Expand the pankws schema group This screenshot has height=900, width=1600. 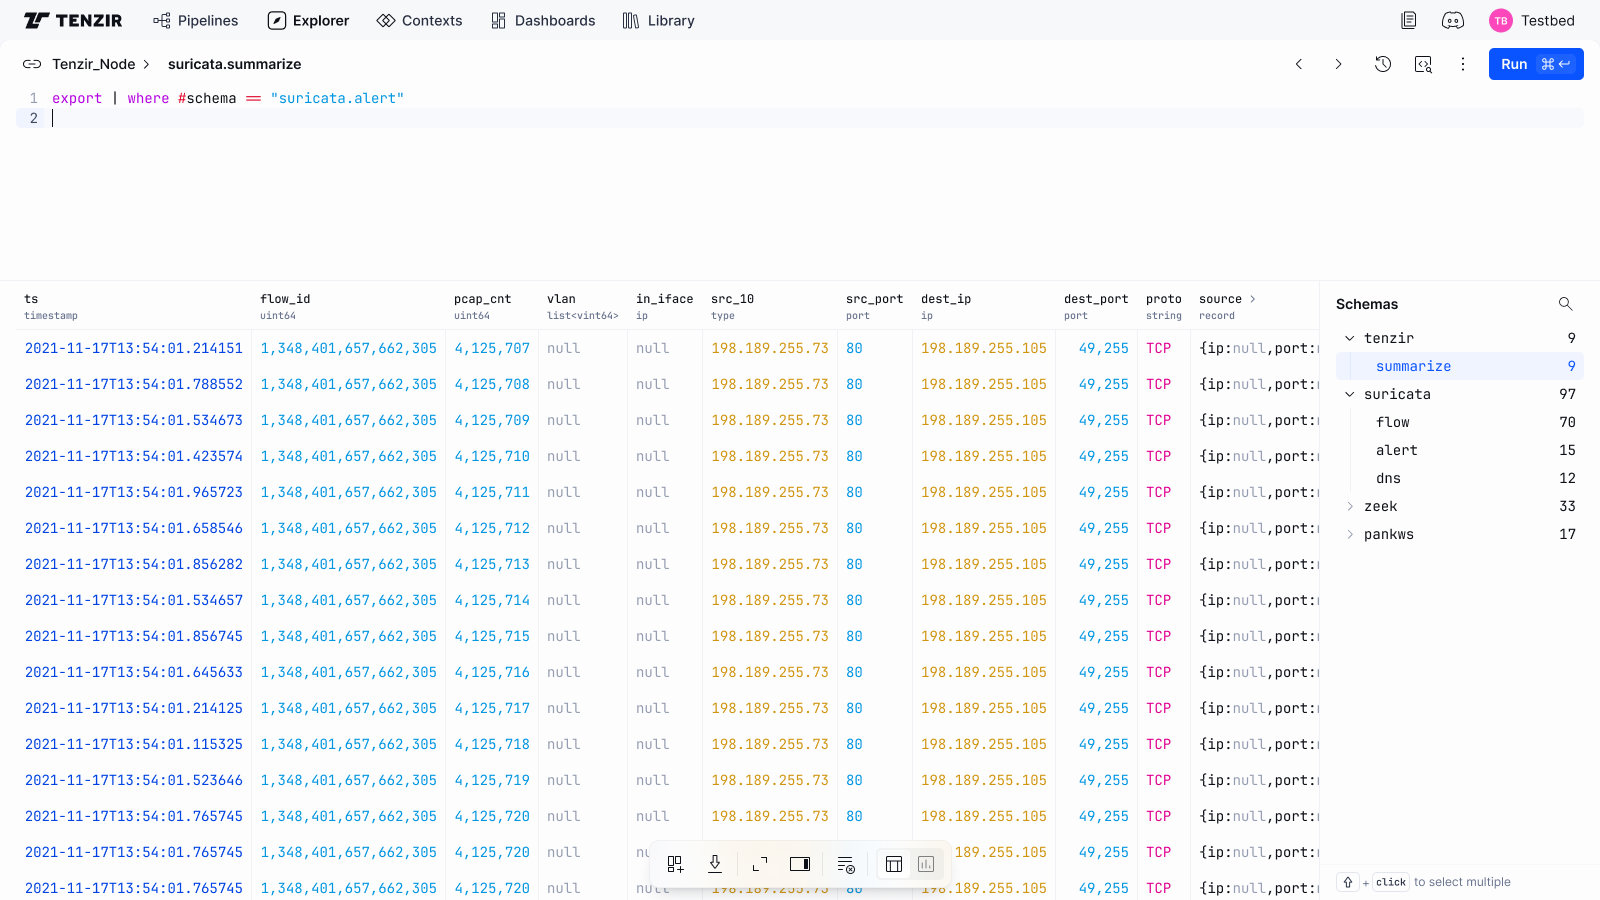coord(1350,534)
